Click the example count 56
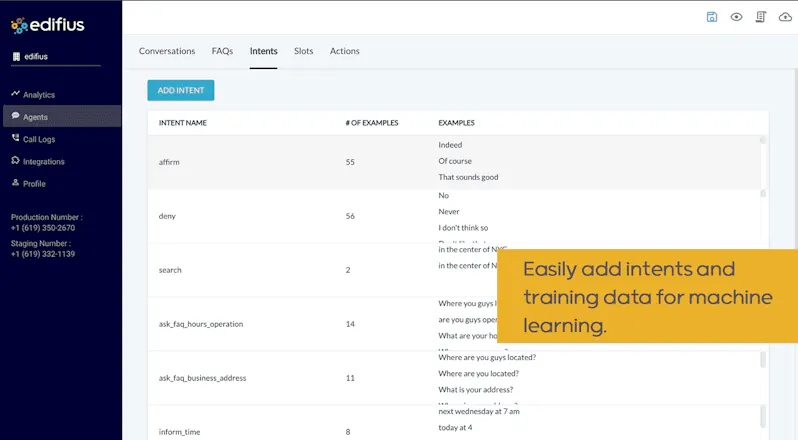Viewport: 798px width, 440px height. pos(350,216)
